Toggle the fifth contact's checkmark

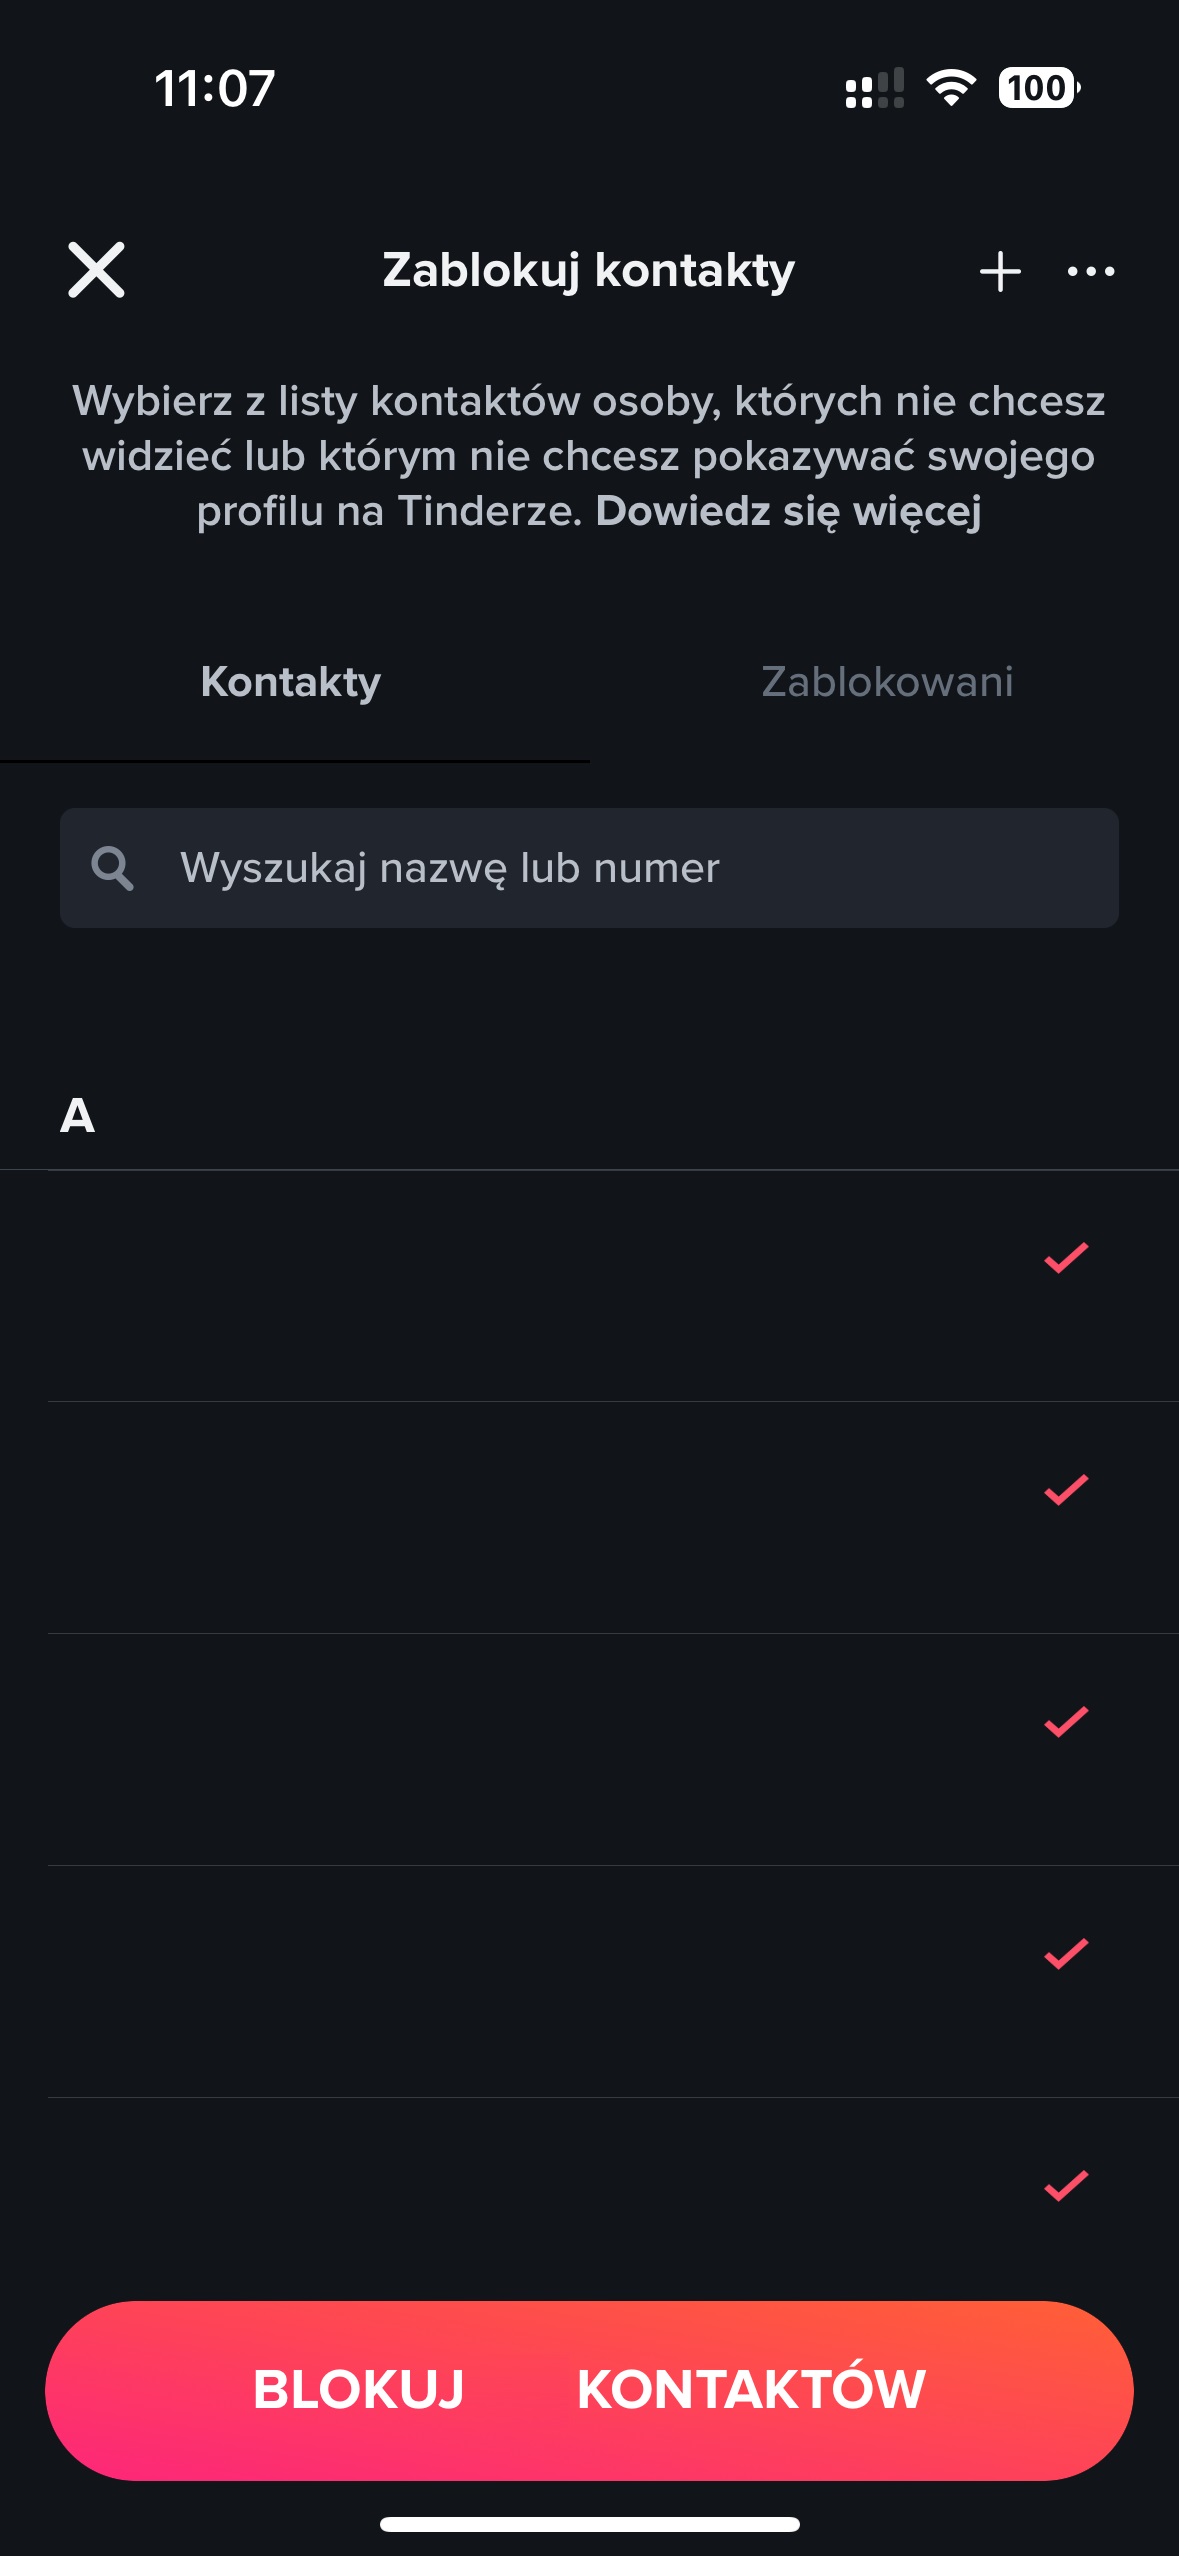point(1066,2186)
